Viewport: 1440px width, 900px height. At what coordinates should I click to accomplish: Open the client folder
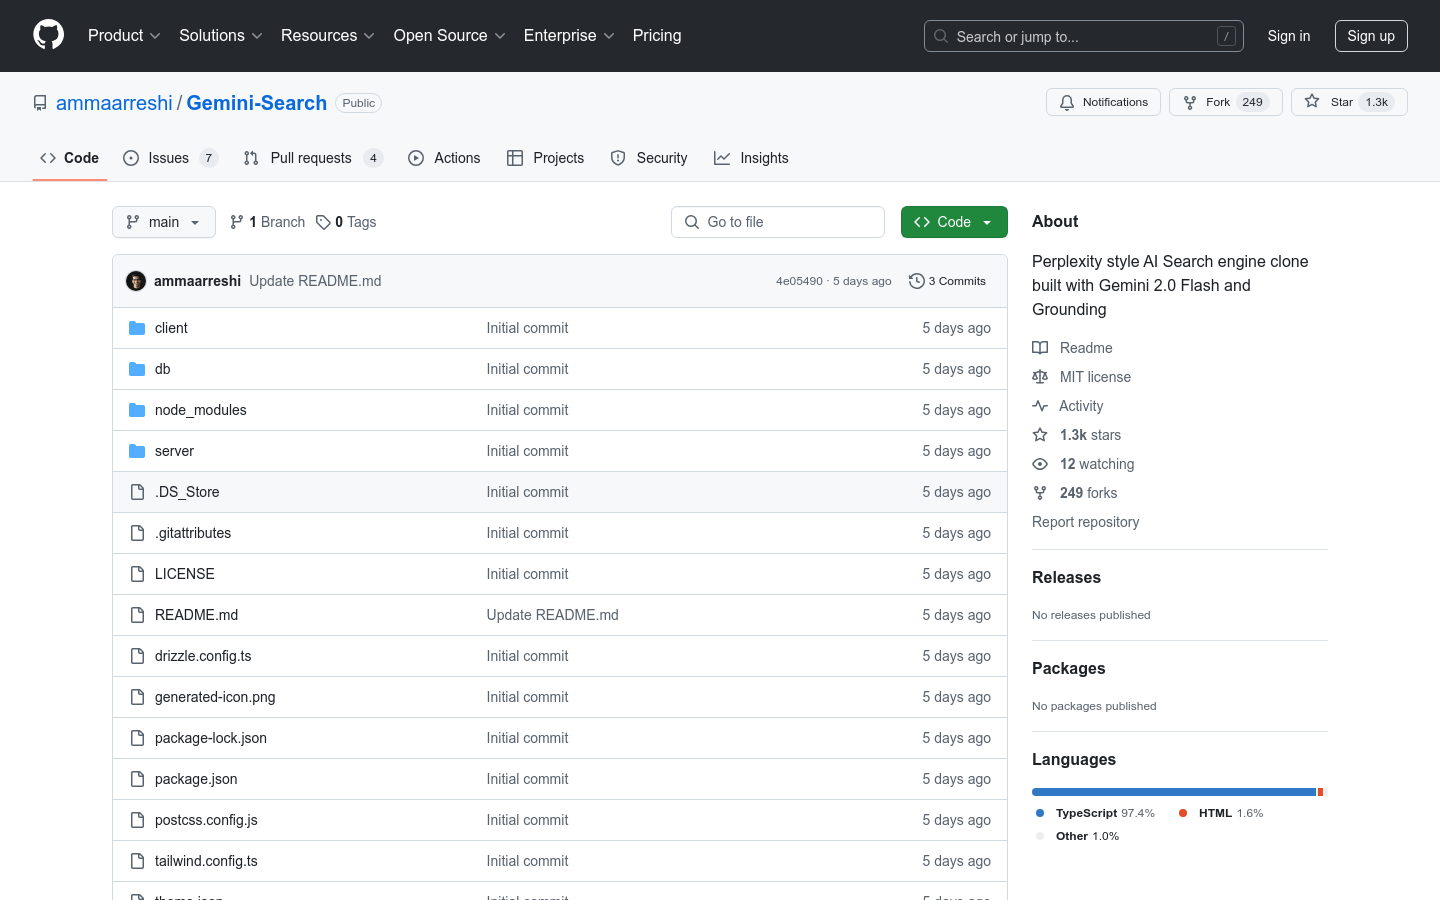(171, 328)
